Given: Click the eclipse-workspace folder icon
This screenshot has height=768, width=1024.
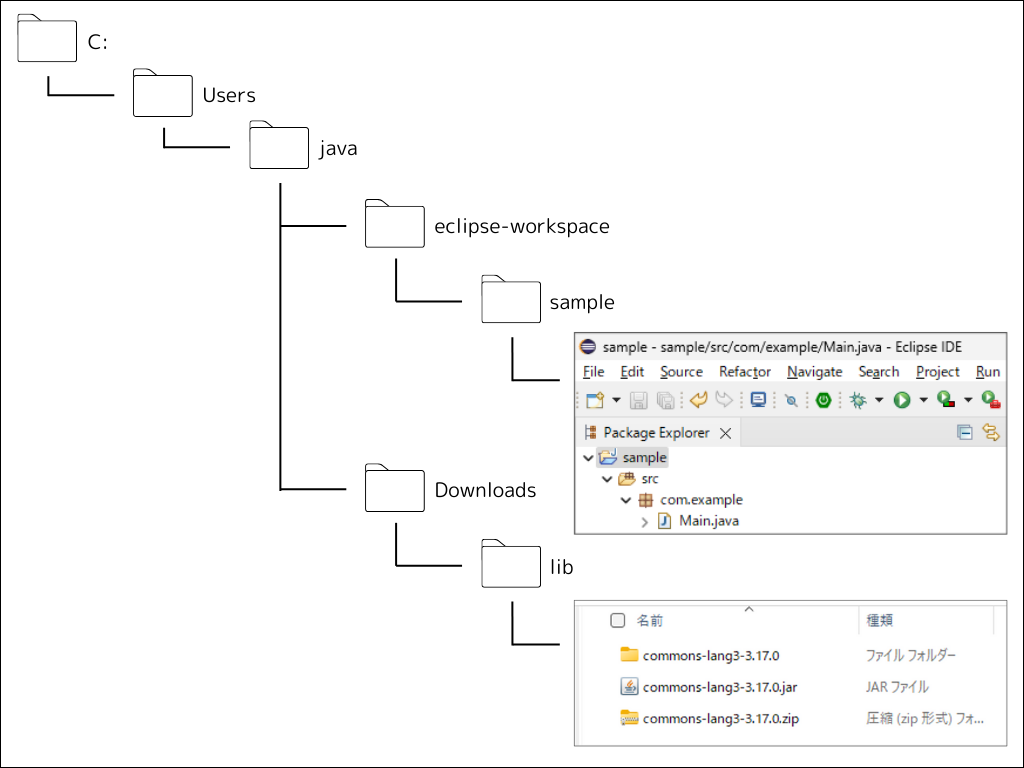Looking at the screenshot, I should (394, 223).
